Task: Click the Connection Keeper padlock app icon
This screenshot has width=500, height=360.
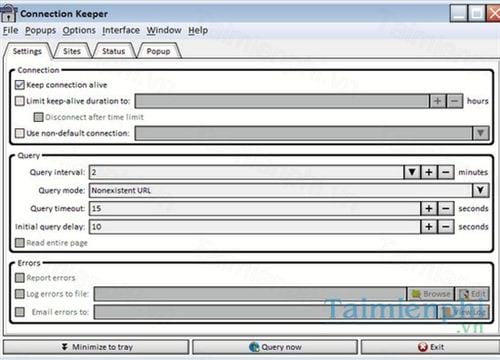Action: pos(8,13)
